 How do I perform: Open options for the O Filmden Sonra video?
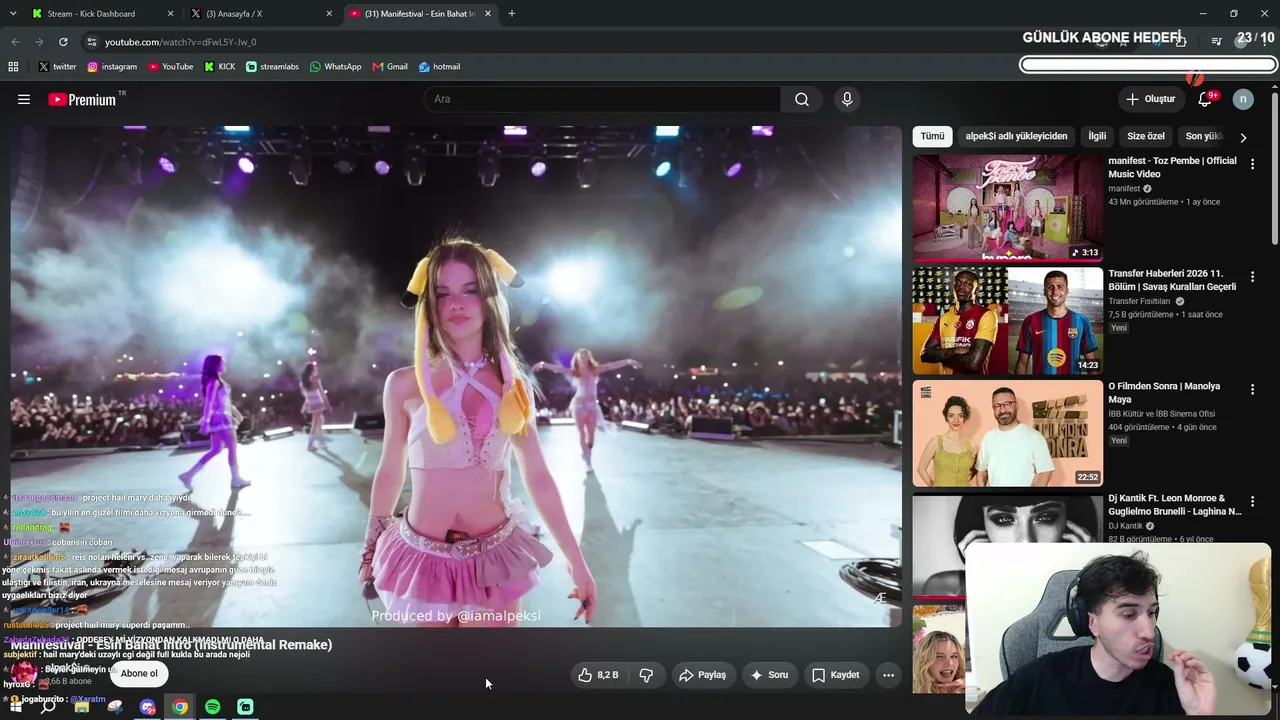[x=1252, y=389]
